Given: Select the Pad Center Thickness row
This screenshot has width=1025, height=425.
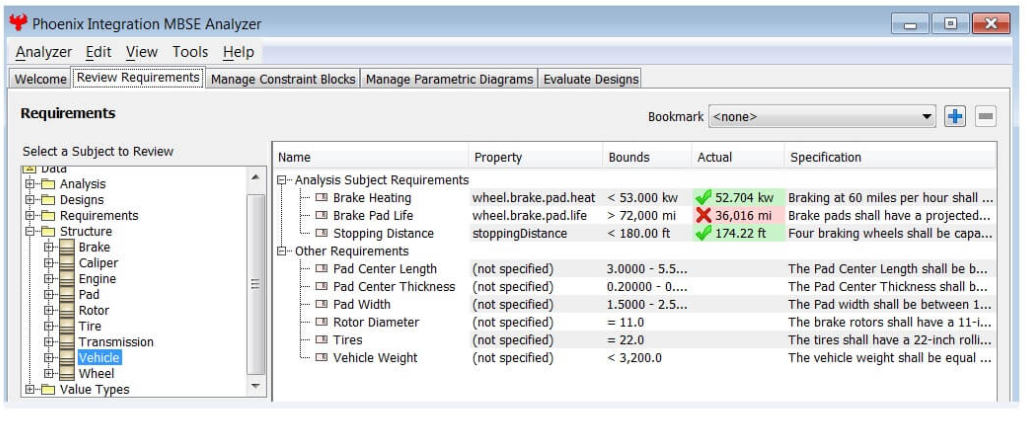Looking at the screenshot, I should [x=634, y=286].
